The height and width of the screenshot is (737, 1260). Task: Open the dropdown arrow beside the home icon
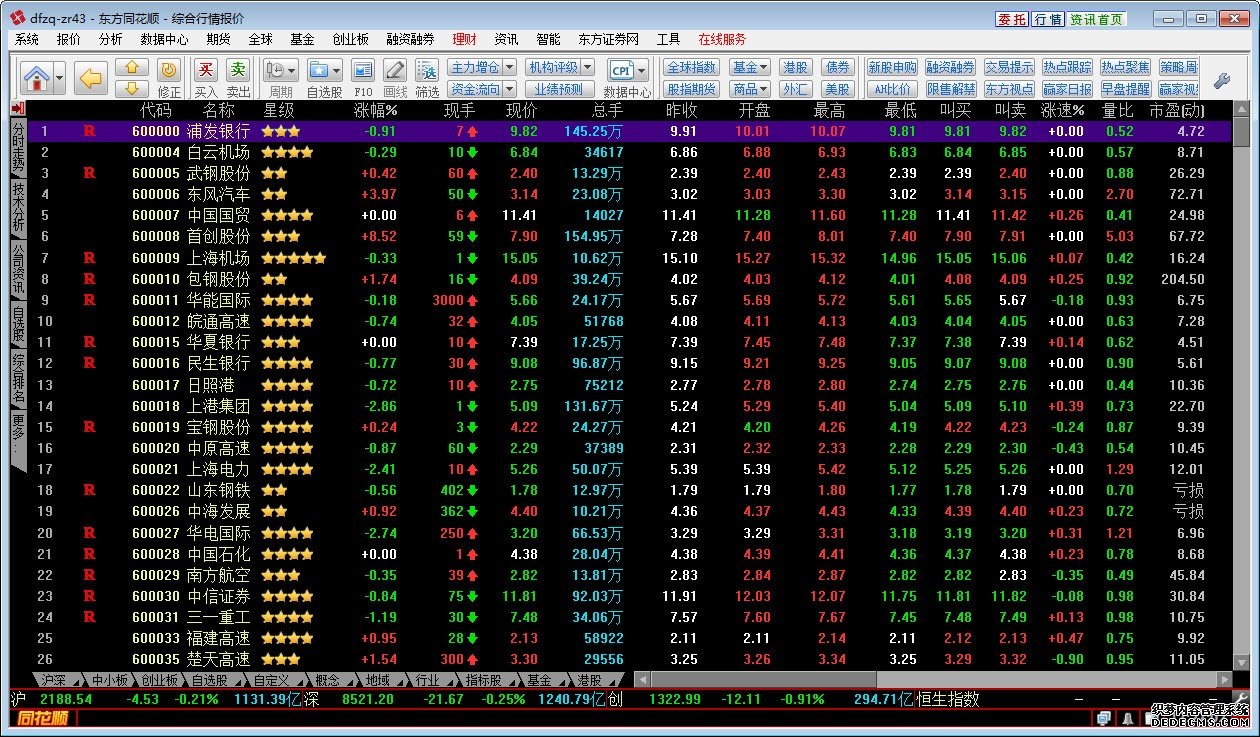click(x=60, y=77)
